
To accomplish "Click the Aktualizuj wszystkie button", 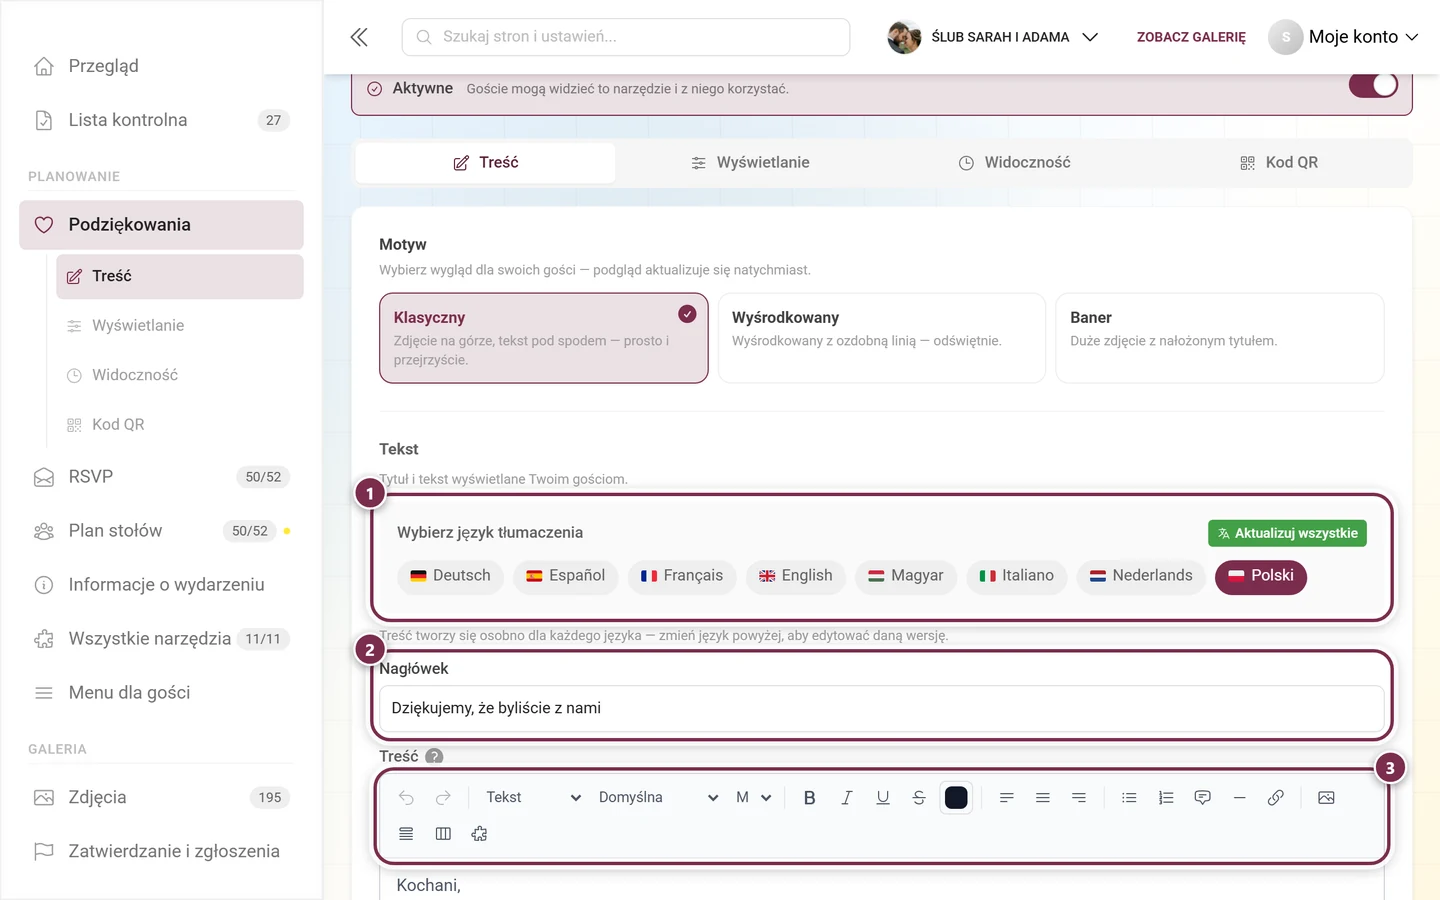I will pyautogui.click(x=1287, y=533).
